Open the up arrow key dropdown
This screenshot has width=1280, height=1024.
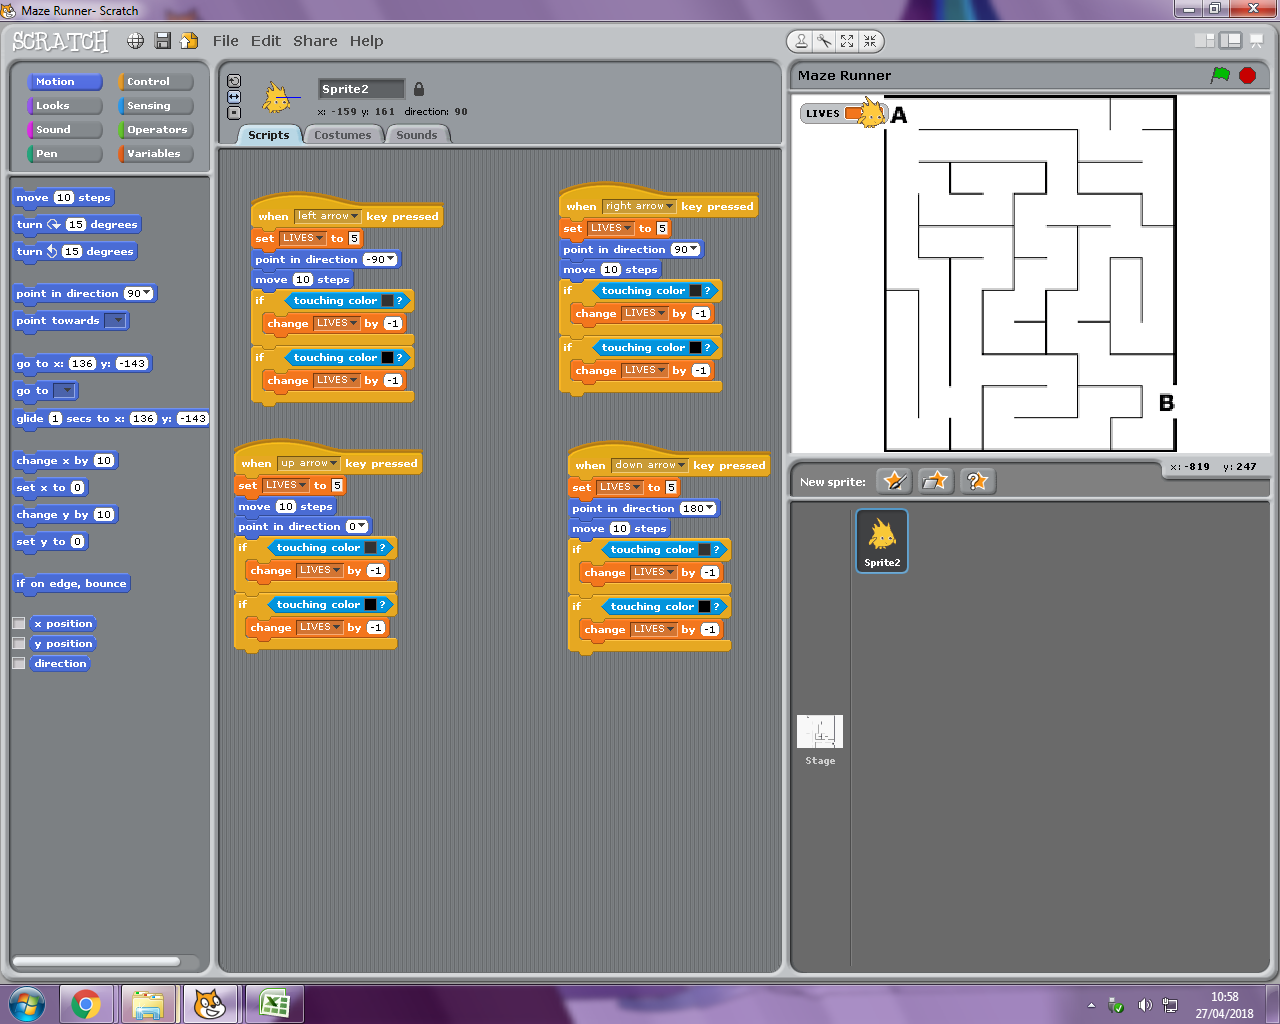[x=335, y=463]
